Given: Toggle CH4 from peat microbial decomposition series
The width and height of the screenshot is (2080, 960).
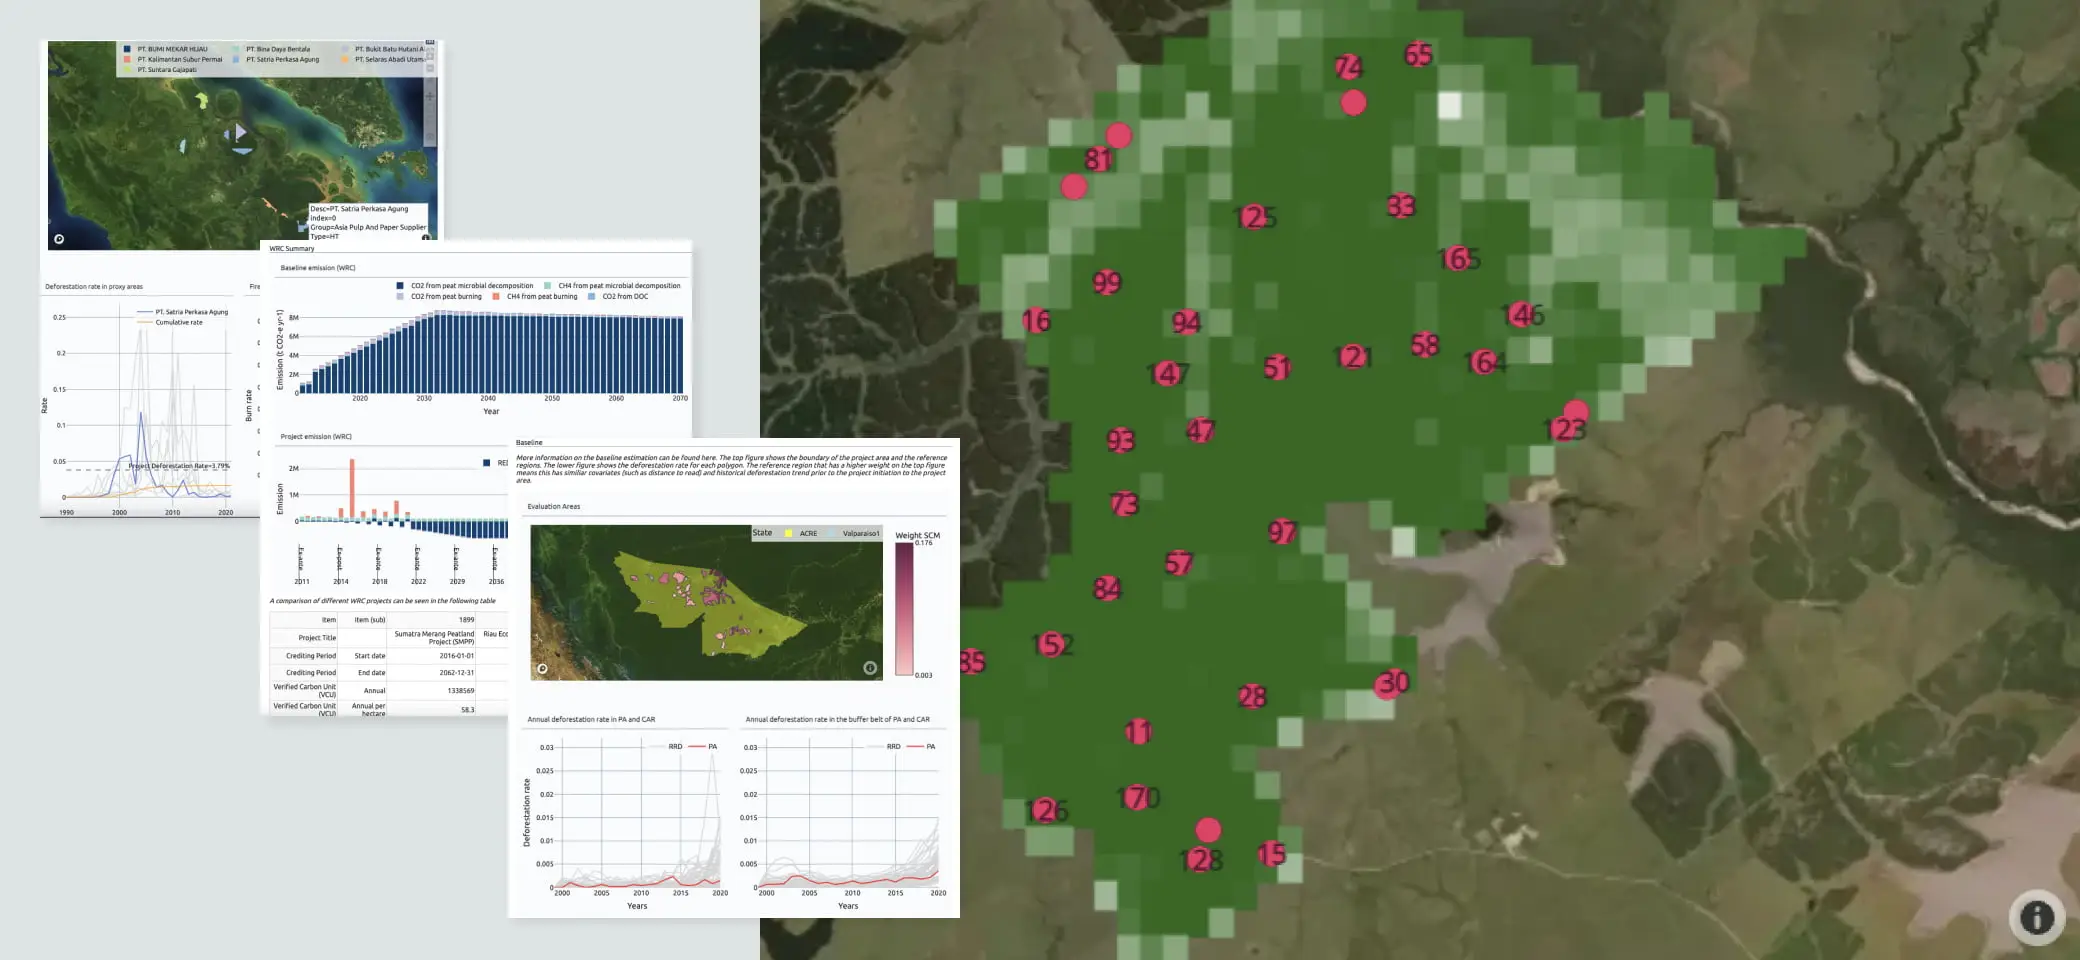Looking at the screenshot, I should click(x=612, y=286).
